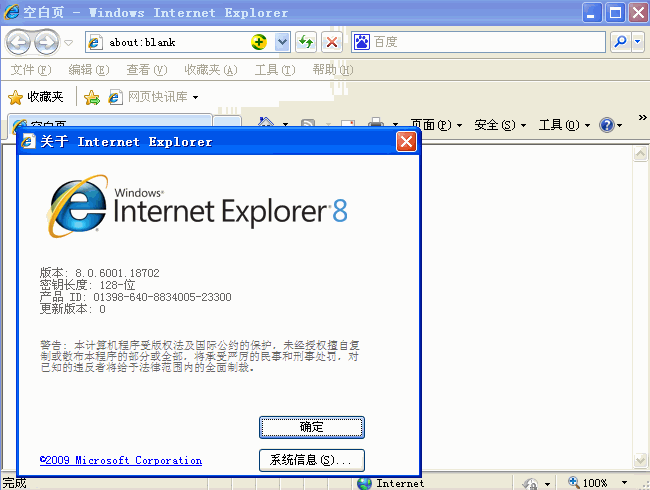Open the 收藏夹(A) menu
Image resolution: width=650 pixels, height=490 pixels.
(211, 70)
